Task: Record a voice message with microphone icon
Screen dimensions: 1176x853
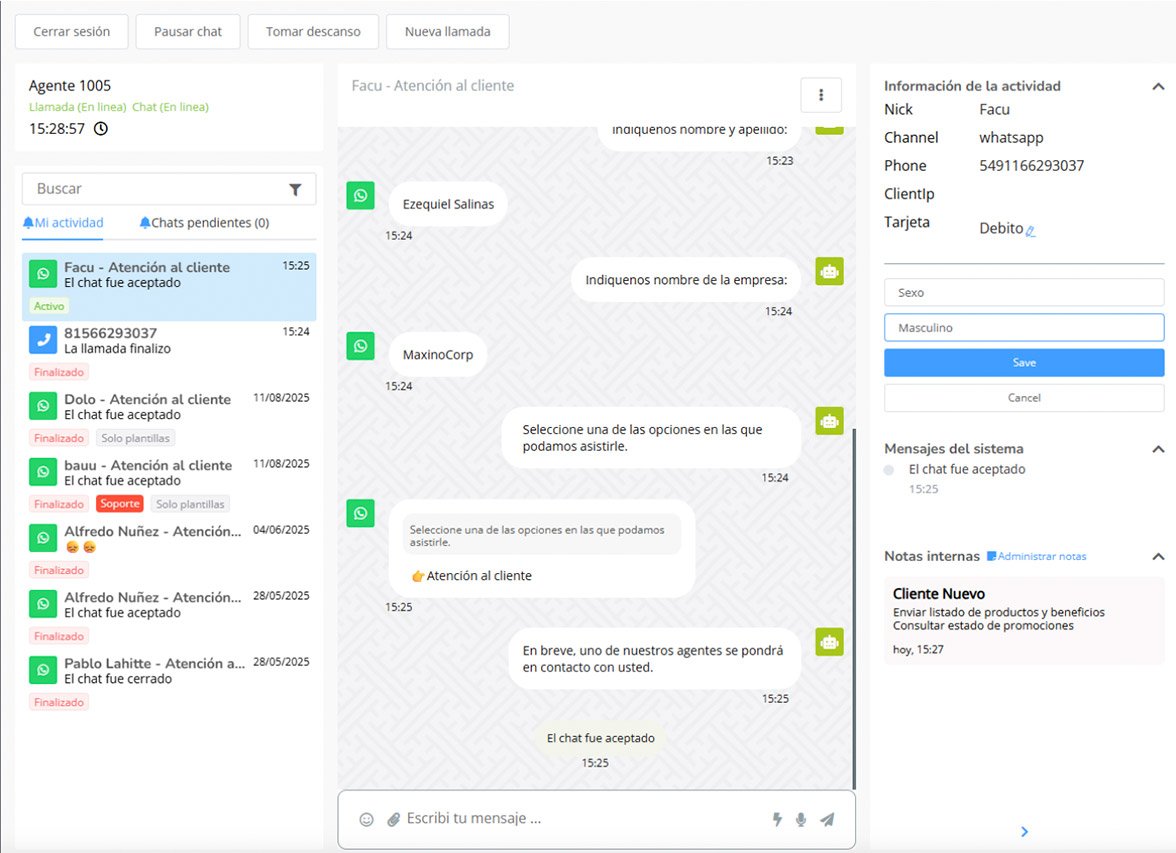Action: (801, 819)
